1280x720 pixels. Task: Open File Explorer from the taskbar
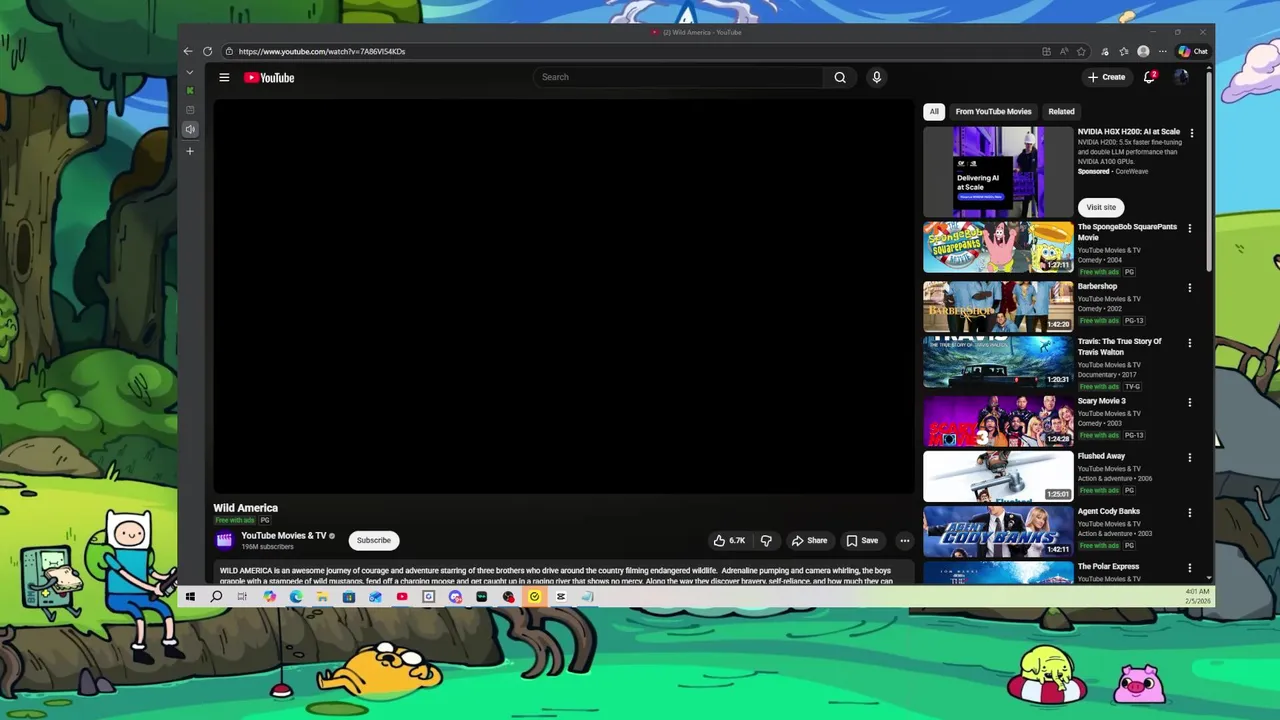(x=322, y=597)
